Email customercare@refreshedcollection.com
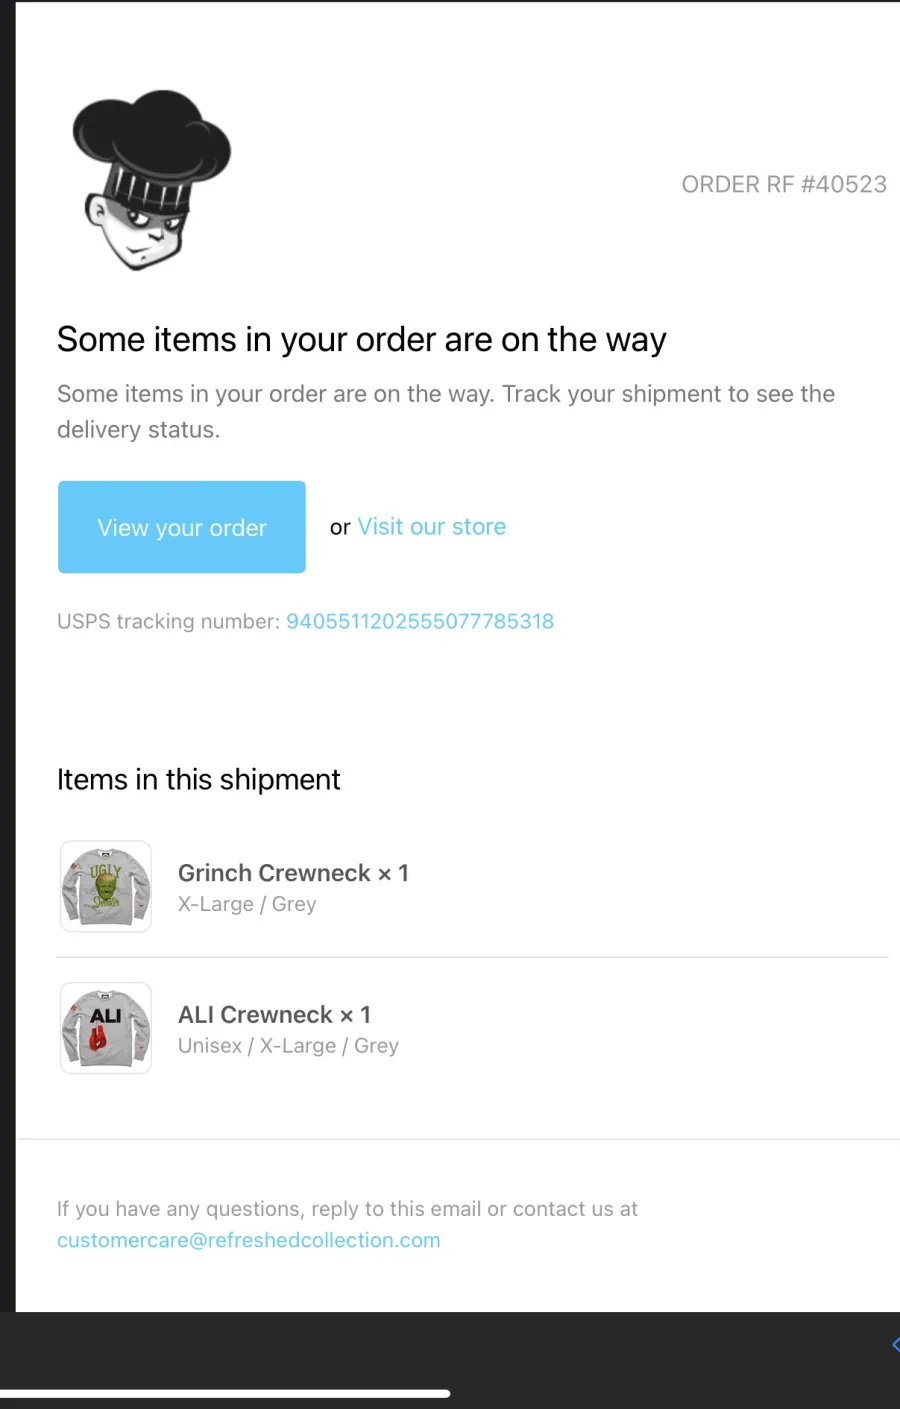900x1409 pixels. click(249, 1240)
